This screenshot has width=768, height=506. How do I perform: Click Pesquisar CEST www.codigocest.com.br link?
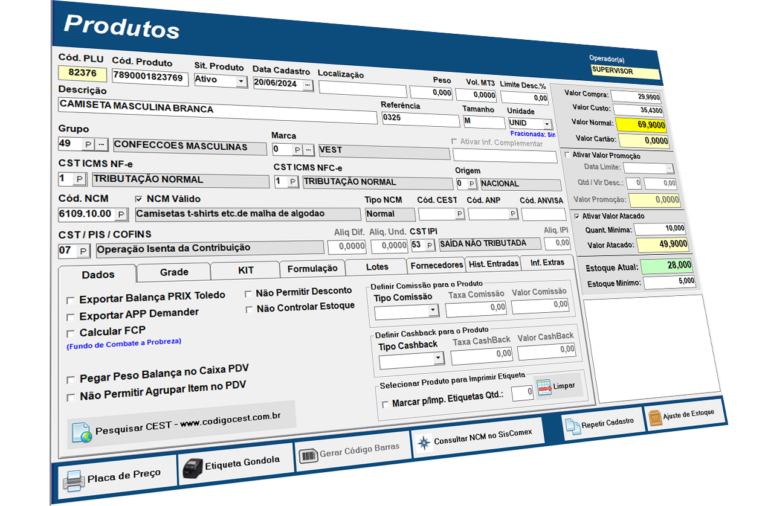[x=188, y=423]
